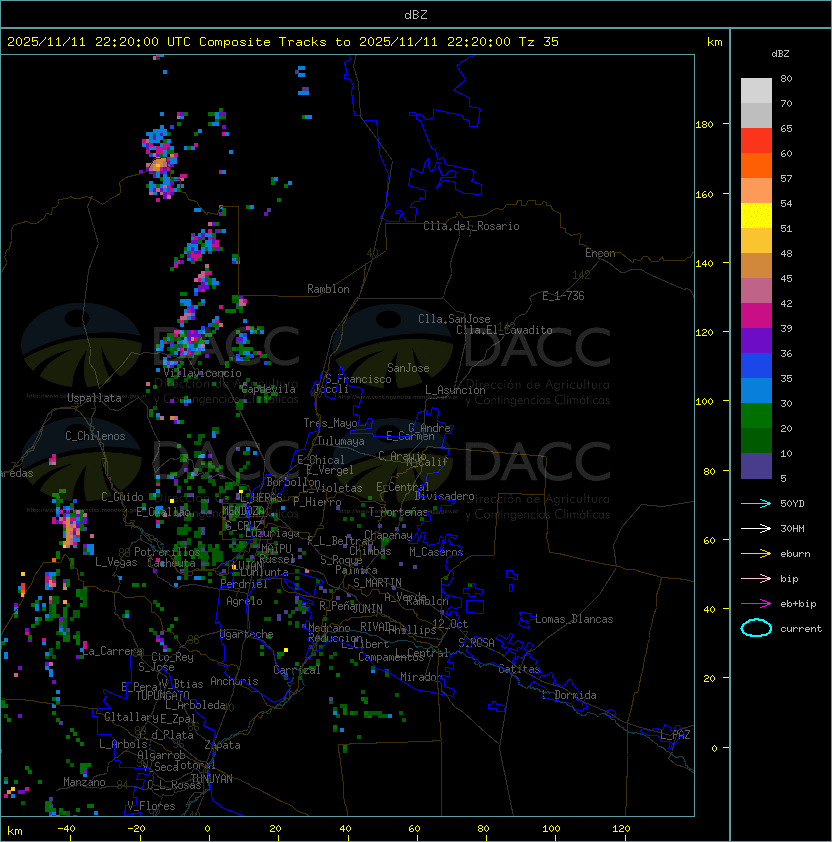This screenshot has width=832, height=842.
Task: Click the 'Divisadero' map label
Action: click(x=444, y=496)
